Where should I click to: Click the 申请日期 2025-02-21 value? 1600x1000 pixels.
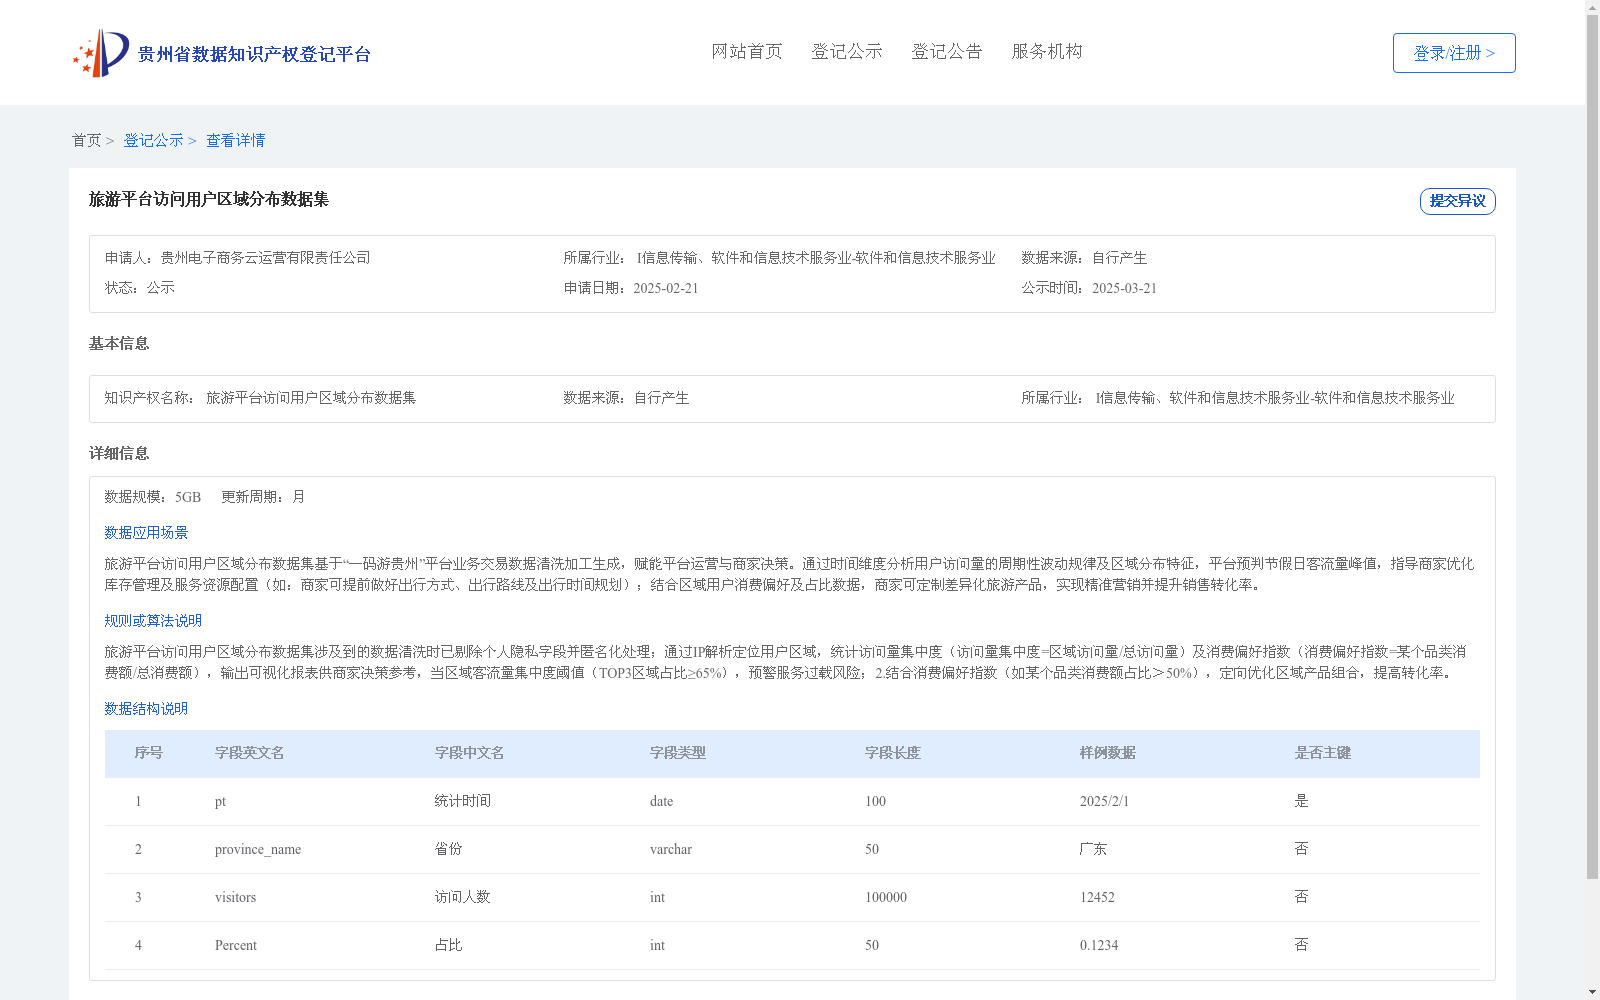[666, 288]
